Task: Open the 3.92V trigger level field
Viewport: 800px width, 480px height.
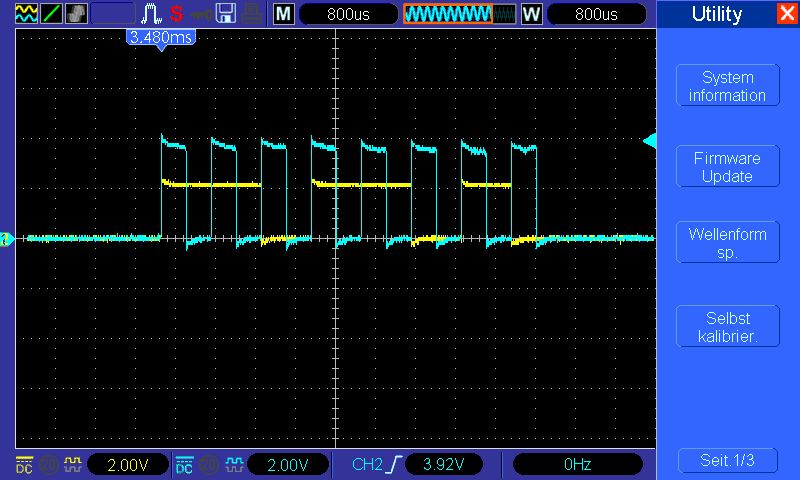Action: (x=444, y=464)
